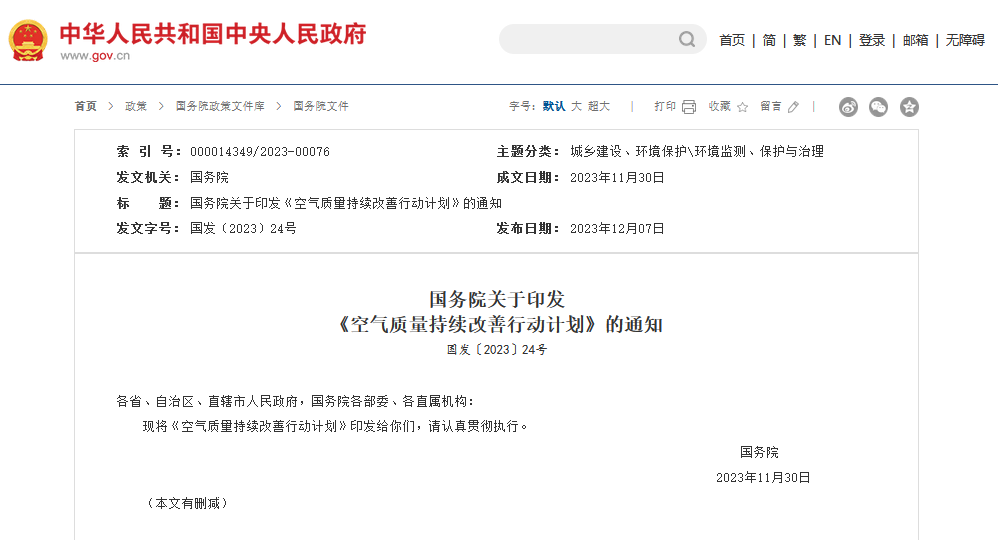
Task: Set font size to 大
Action: pyautogui.click(x=576, y=106)
